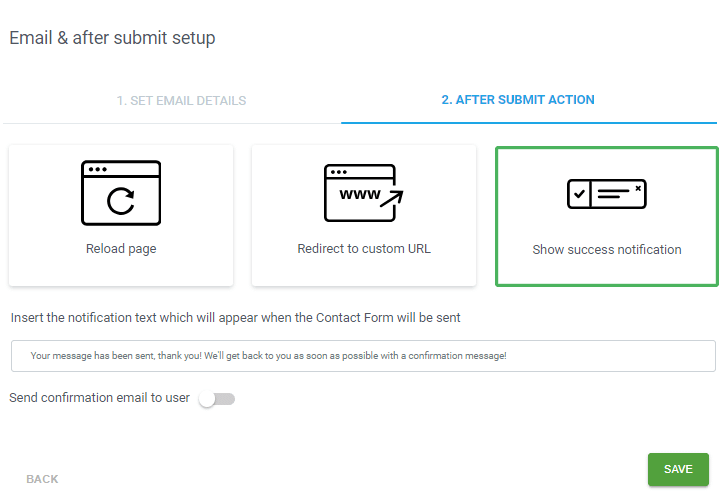Click the diagonal arrow on the redirect icon
This screenshot has width=722, height=501.
point(391,197)
